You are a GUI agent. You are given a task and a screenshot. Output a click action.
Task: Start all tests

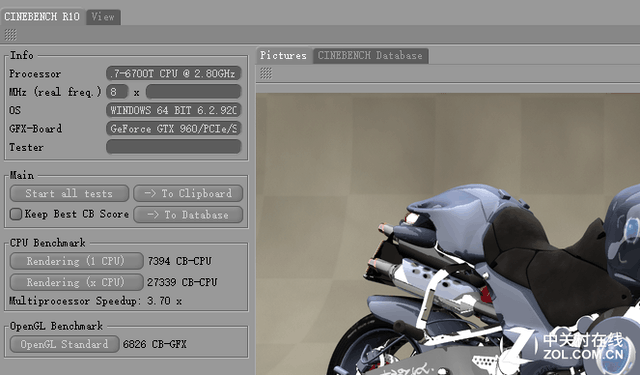click(x=69, y=193)
